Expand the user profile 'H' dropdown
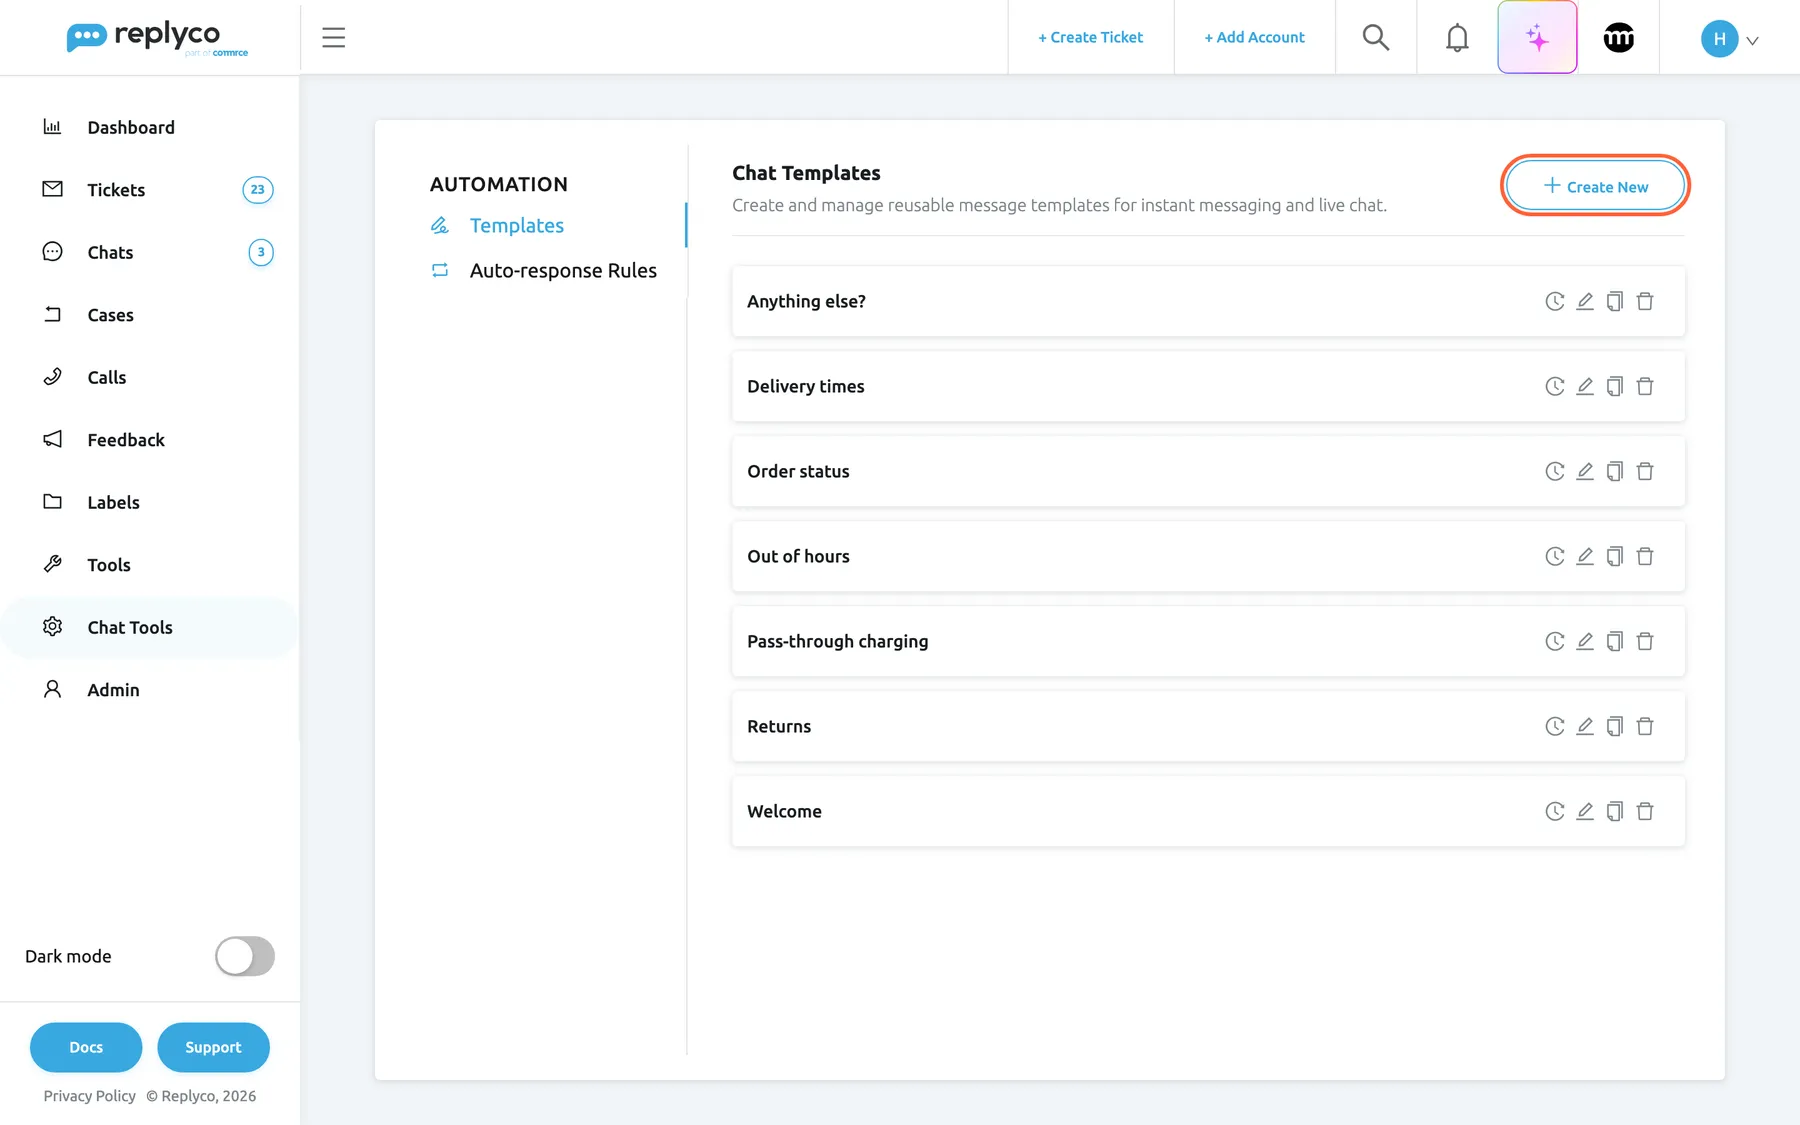This screenshot has width=1800, height=1125. [x=1730, y=39]
